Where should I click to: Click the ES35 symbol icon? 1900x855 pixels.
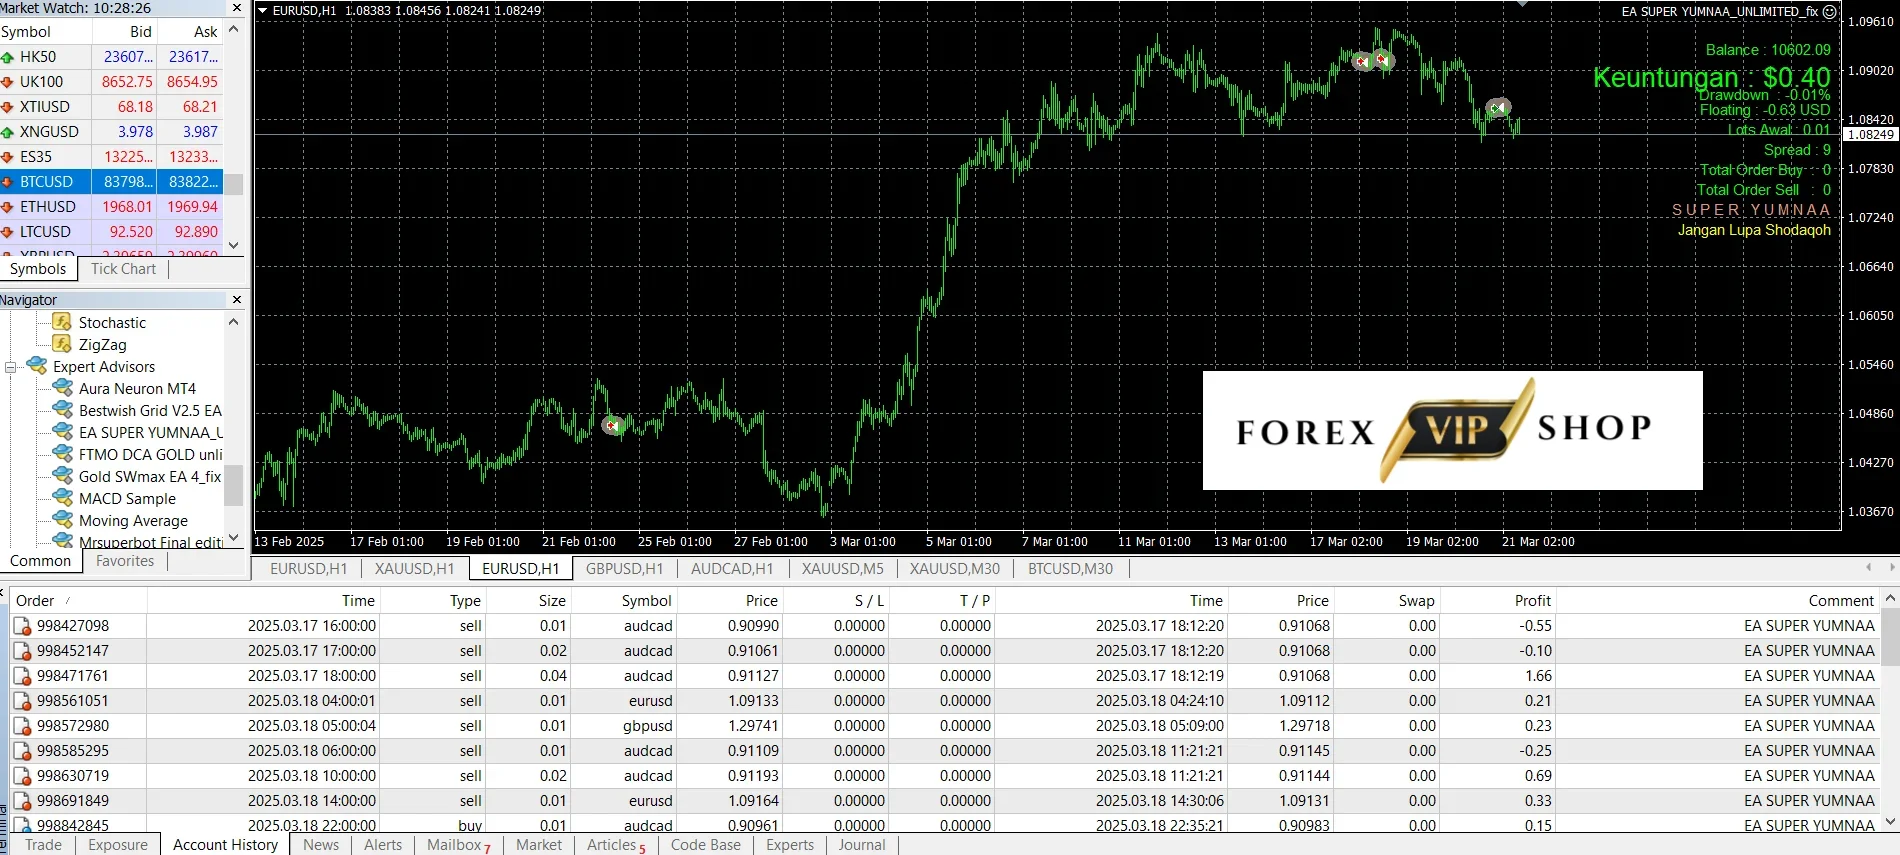(x=7, y=157)
